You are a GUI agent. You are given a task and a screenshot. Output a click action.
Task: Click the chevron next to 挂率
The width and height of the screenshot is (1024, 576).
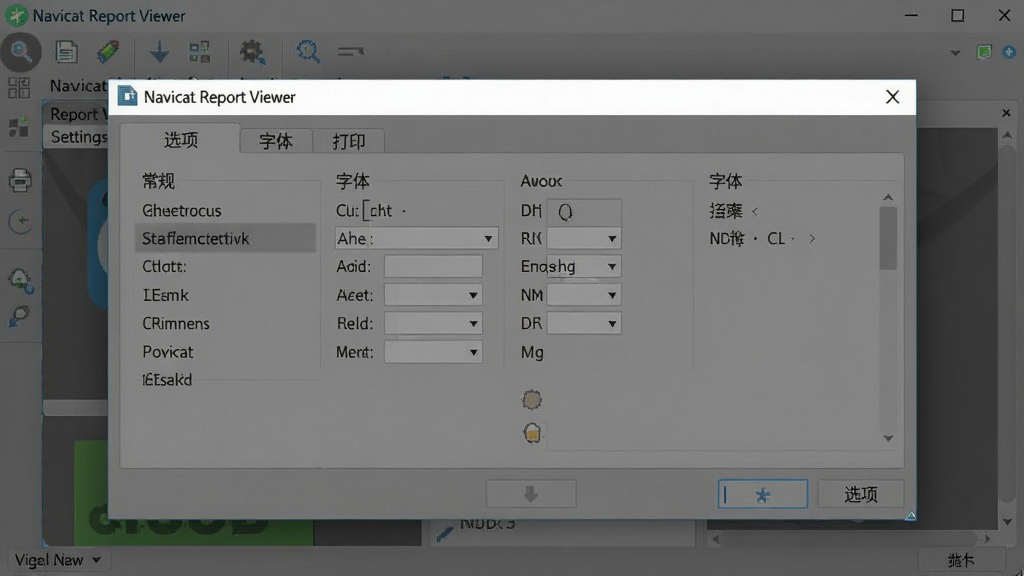click(755, 211)
